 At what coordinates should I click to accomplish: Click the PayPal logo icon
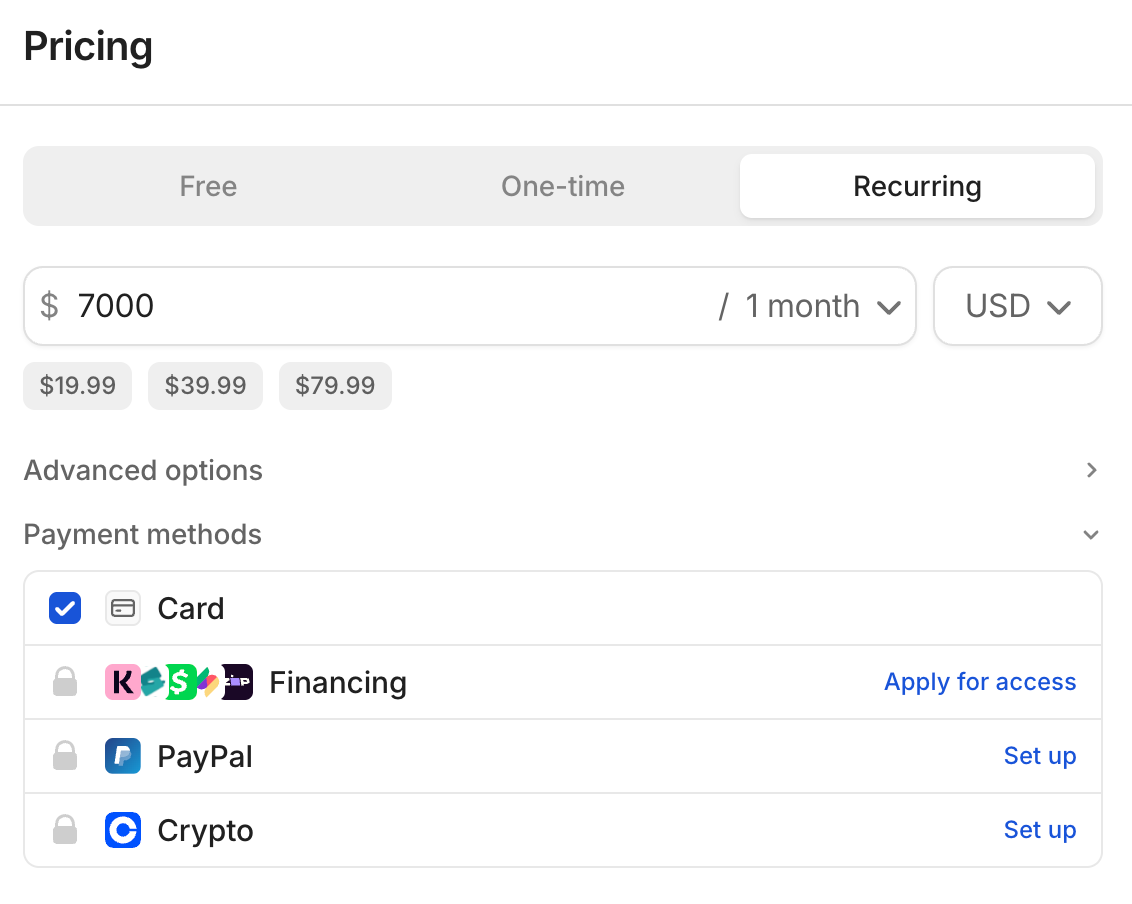pyautogui.click(x=123, y=756)
